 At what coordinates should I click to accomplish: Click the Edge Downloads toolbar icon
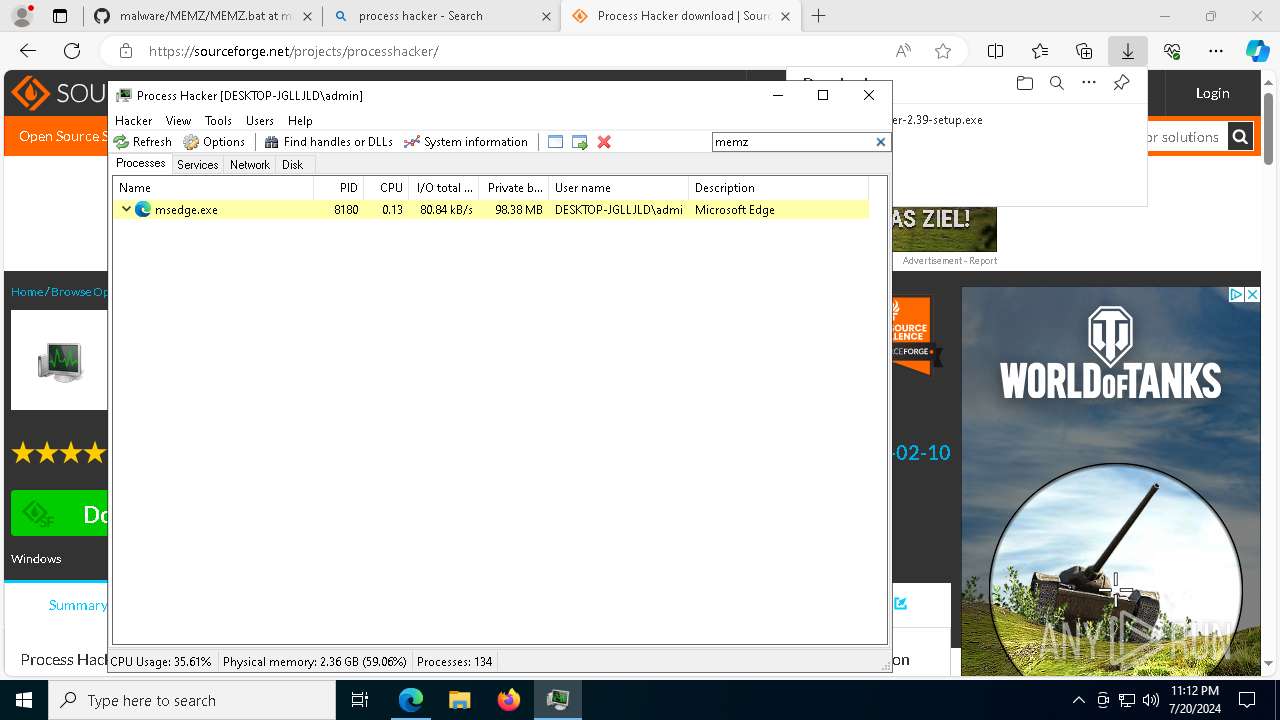1127,51
